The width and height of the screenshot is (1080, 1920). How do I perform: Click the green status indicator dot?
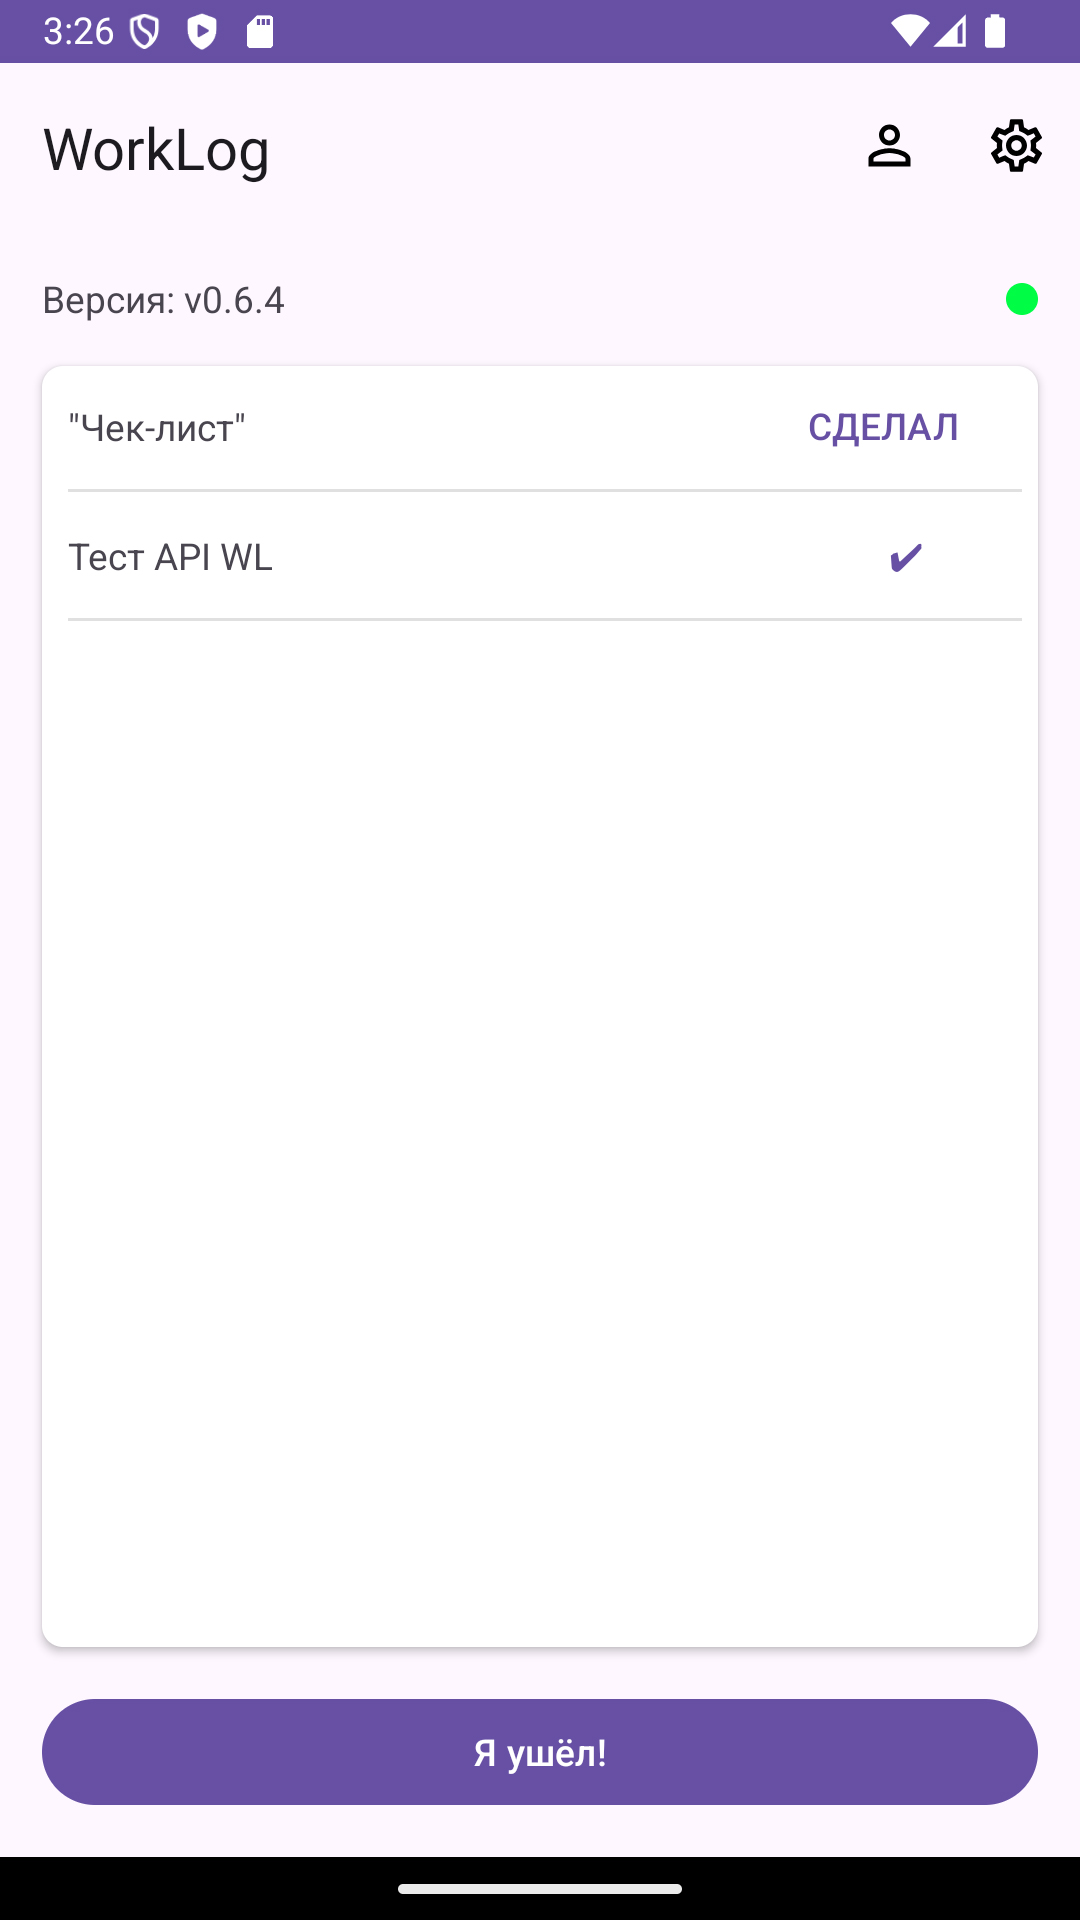tap(1020, 298)
